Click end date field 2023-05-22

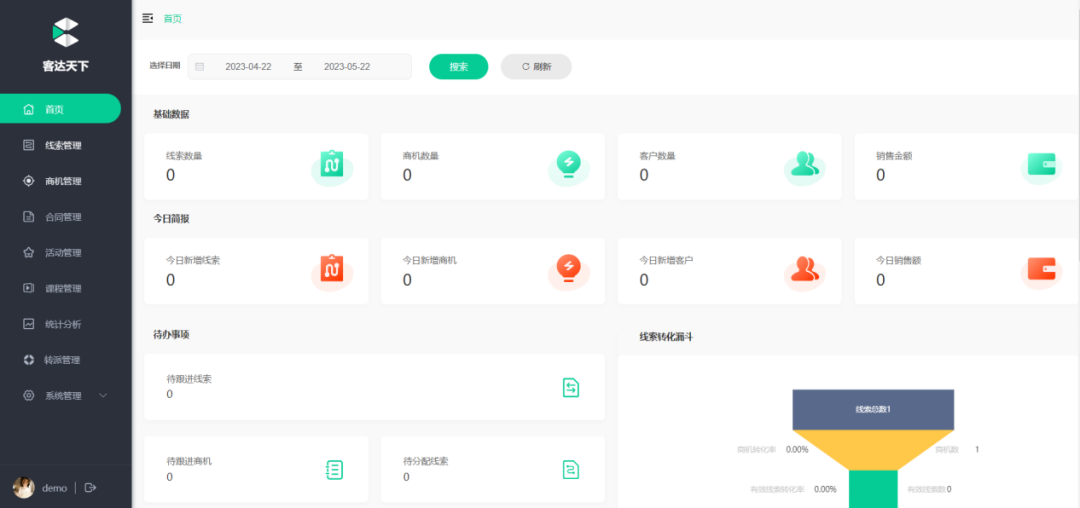(347, 67)
